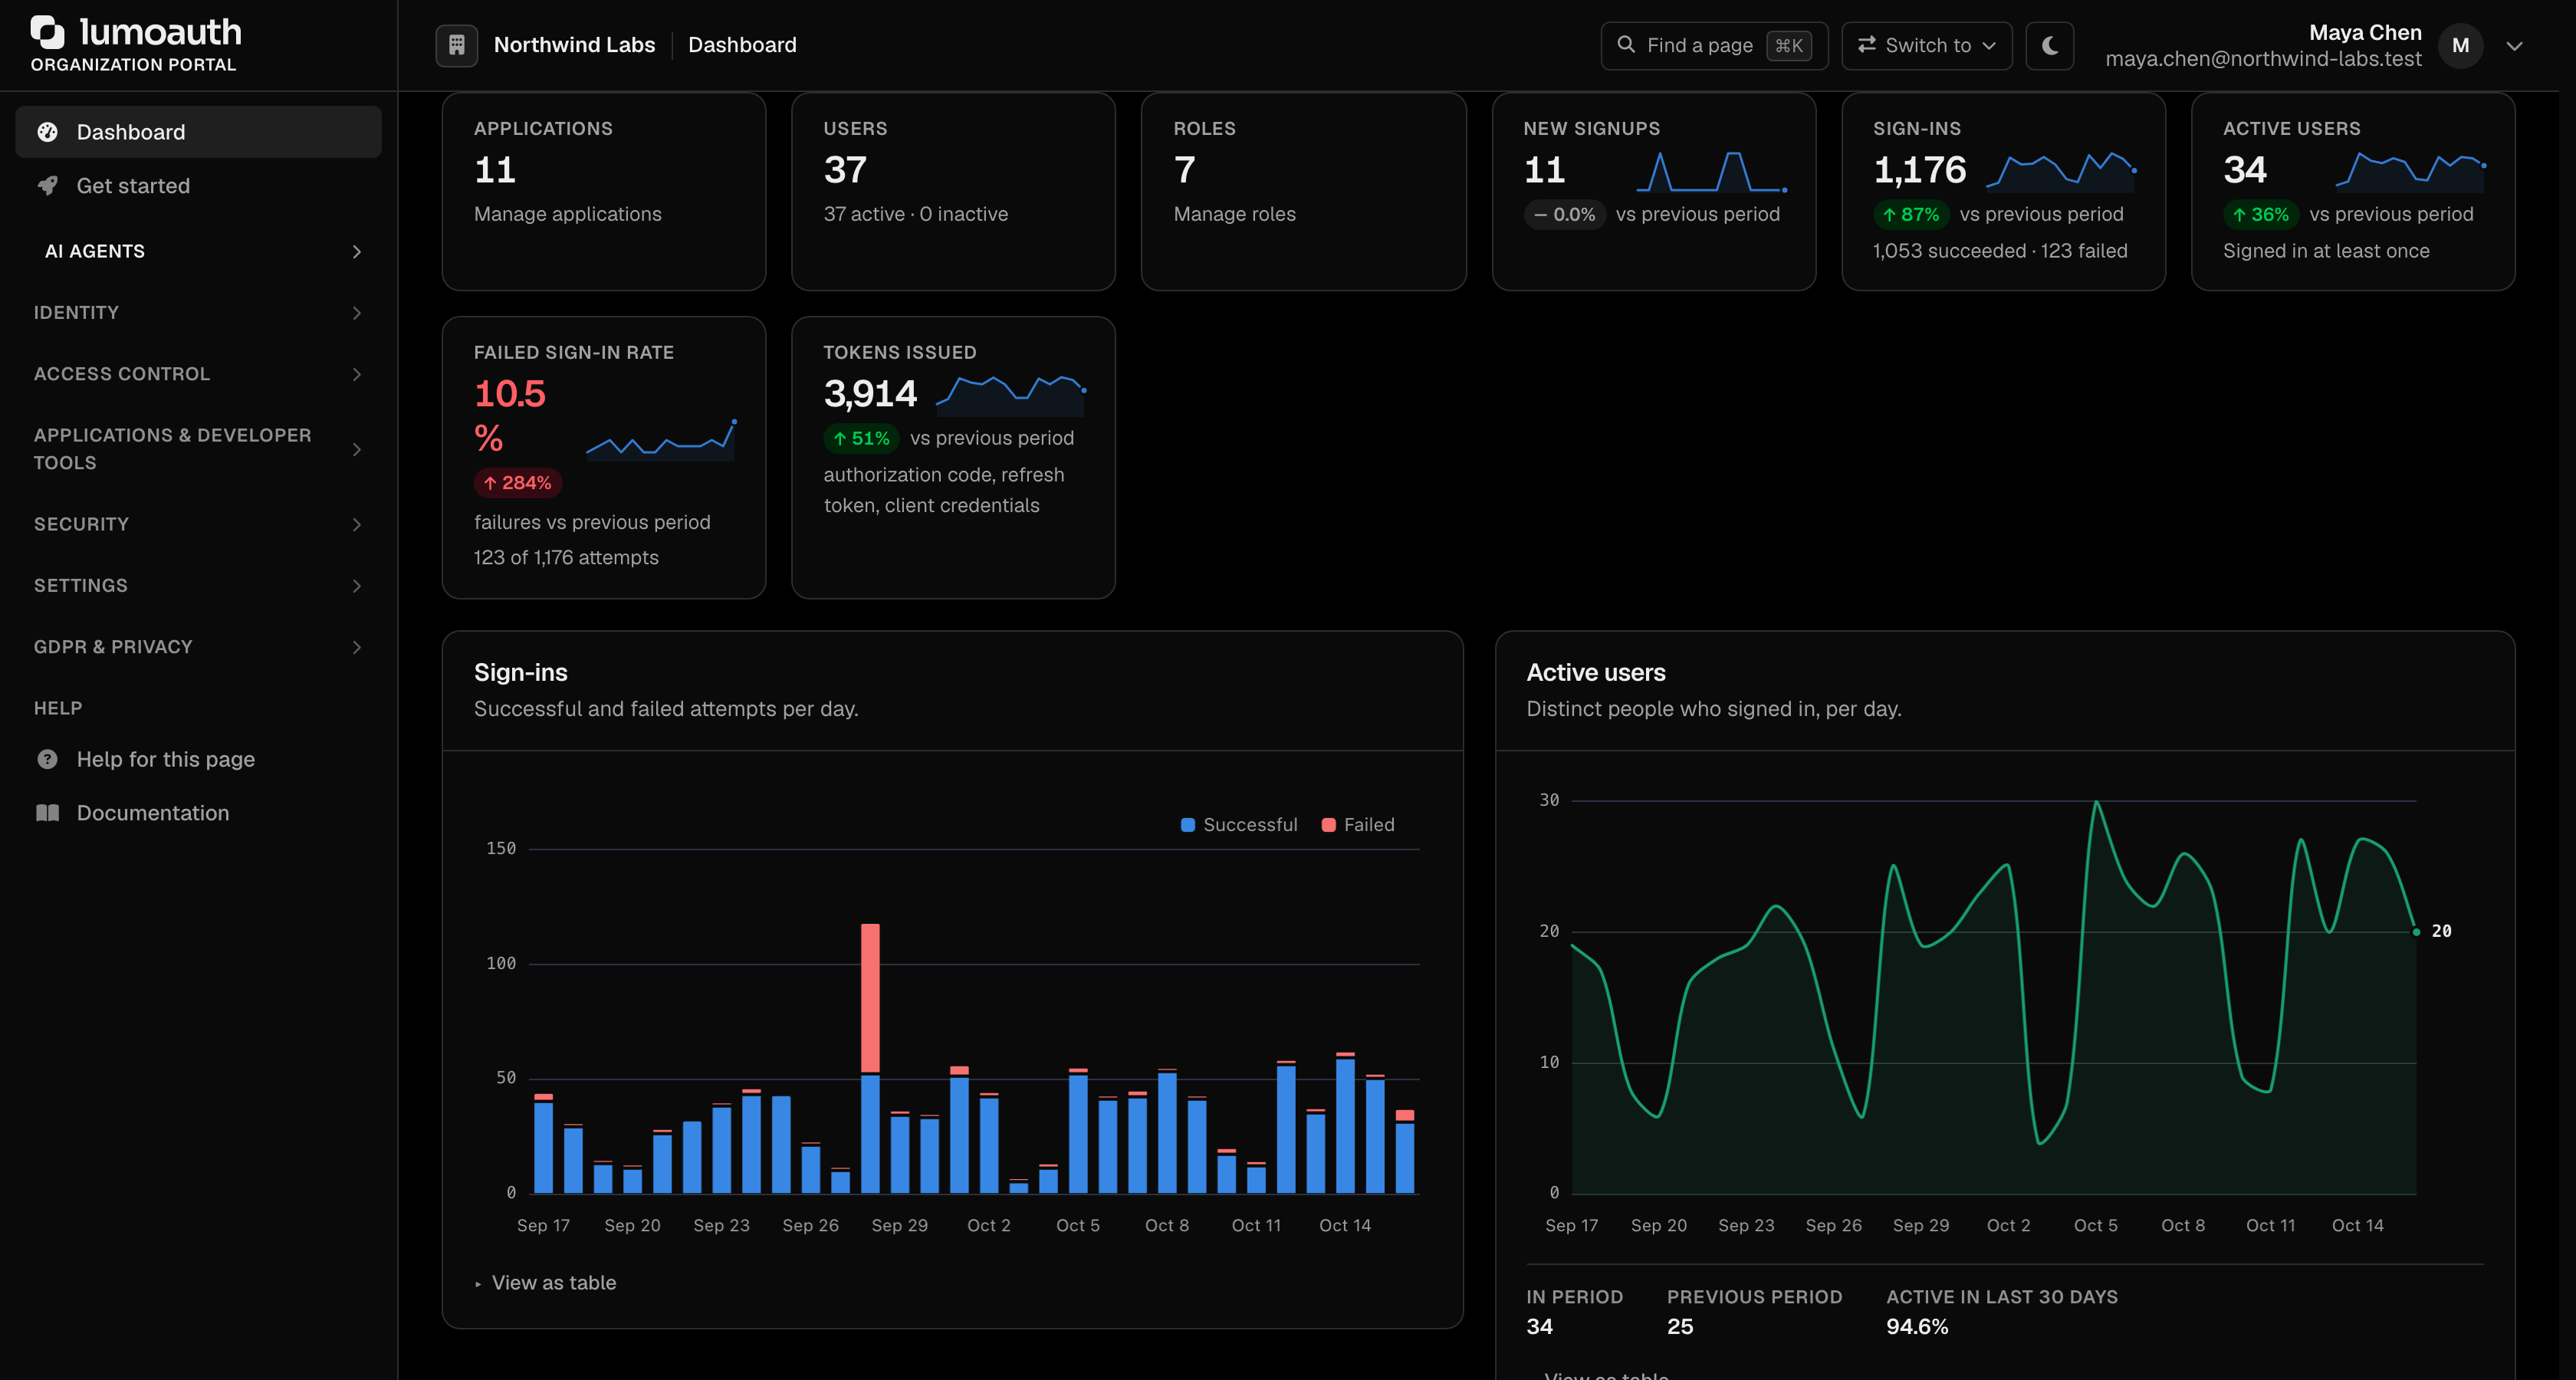Click the Active Users card sparkline

2411,171
